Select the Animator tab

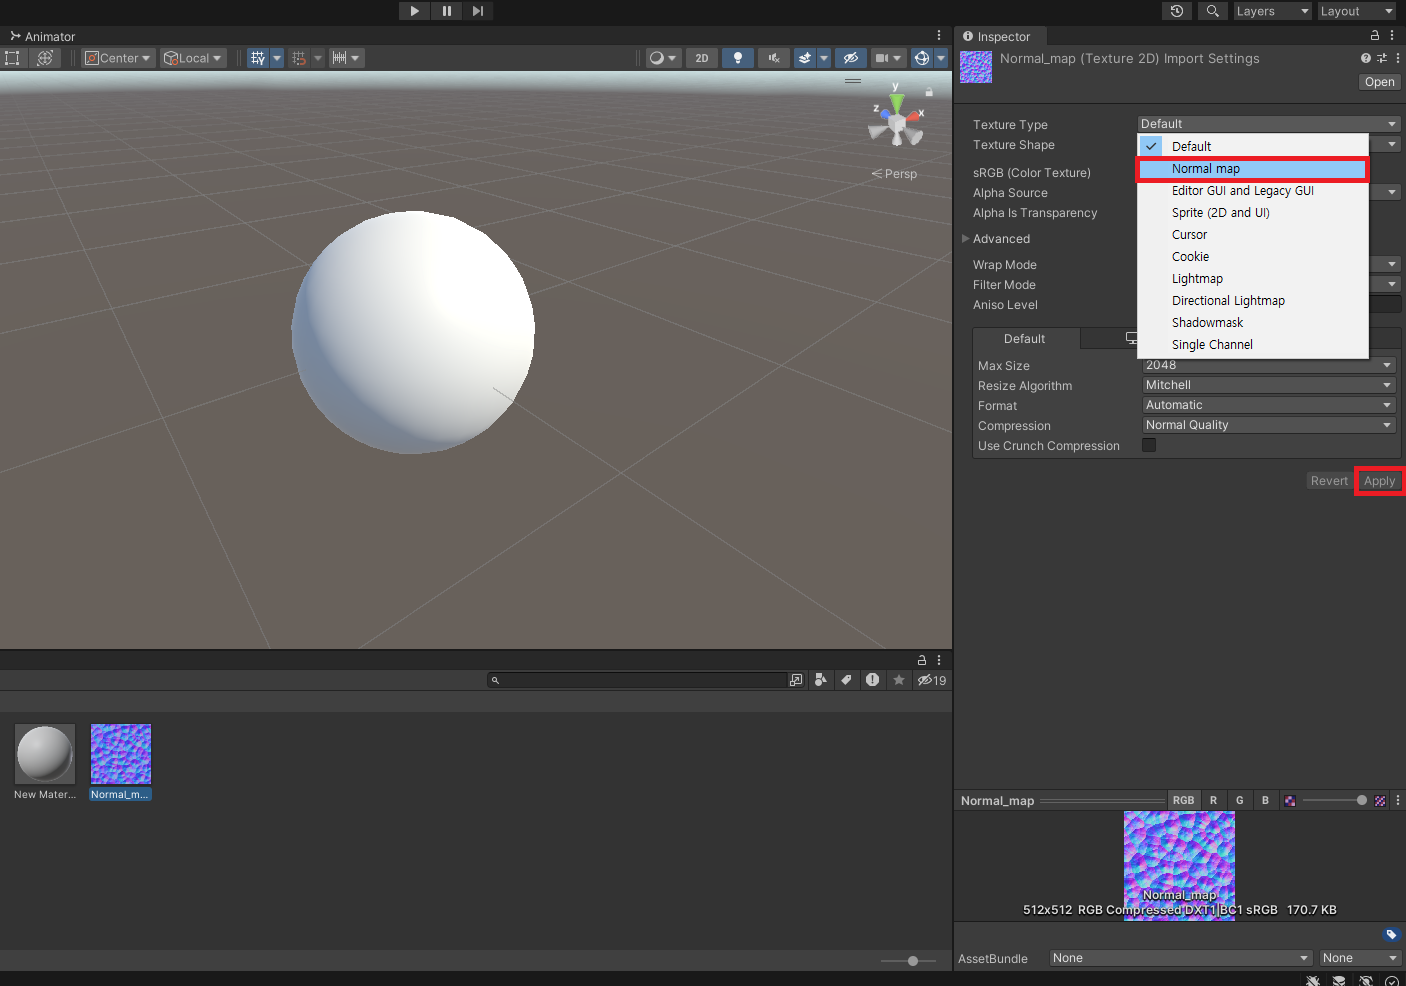[43, 37]
